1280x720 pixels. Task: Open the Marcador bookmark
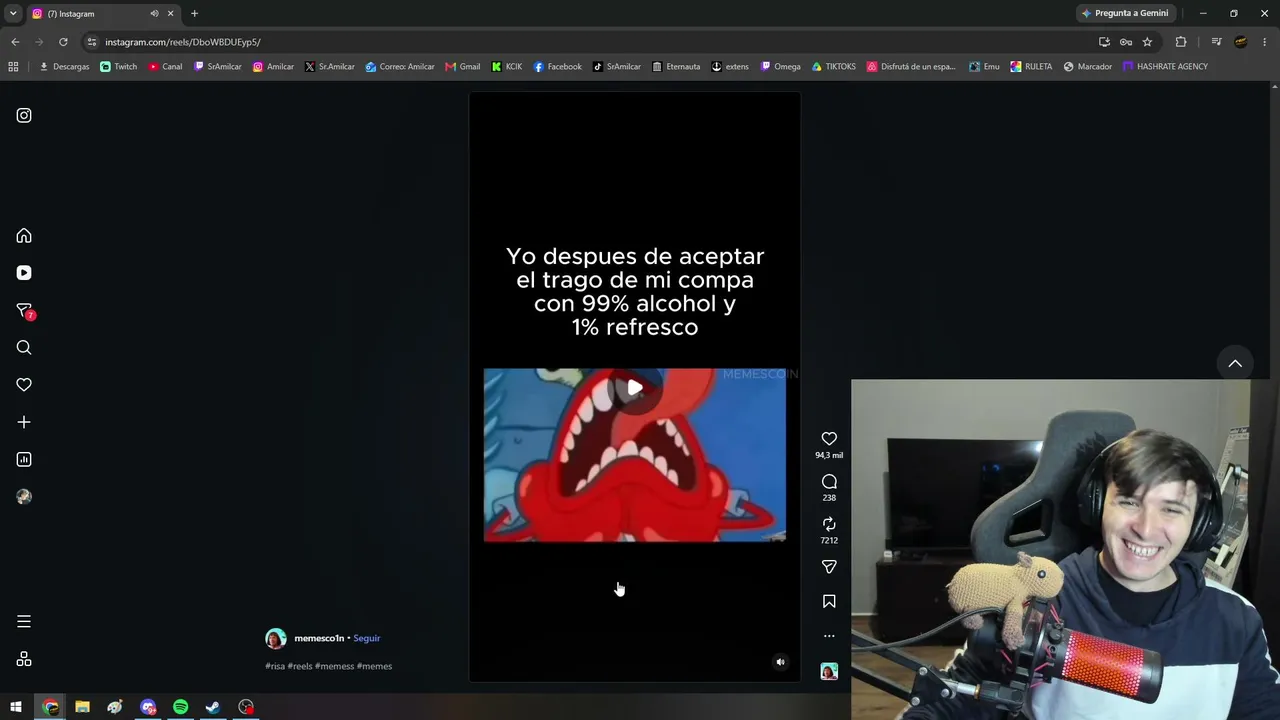click(x=1087, y=67)
